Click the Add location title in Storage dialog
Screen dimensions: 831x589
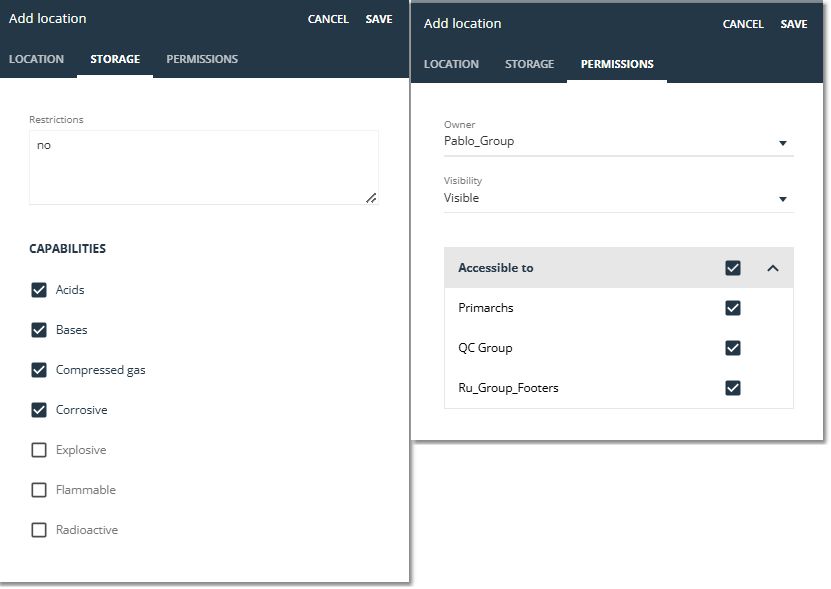47,19
